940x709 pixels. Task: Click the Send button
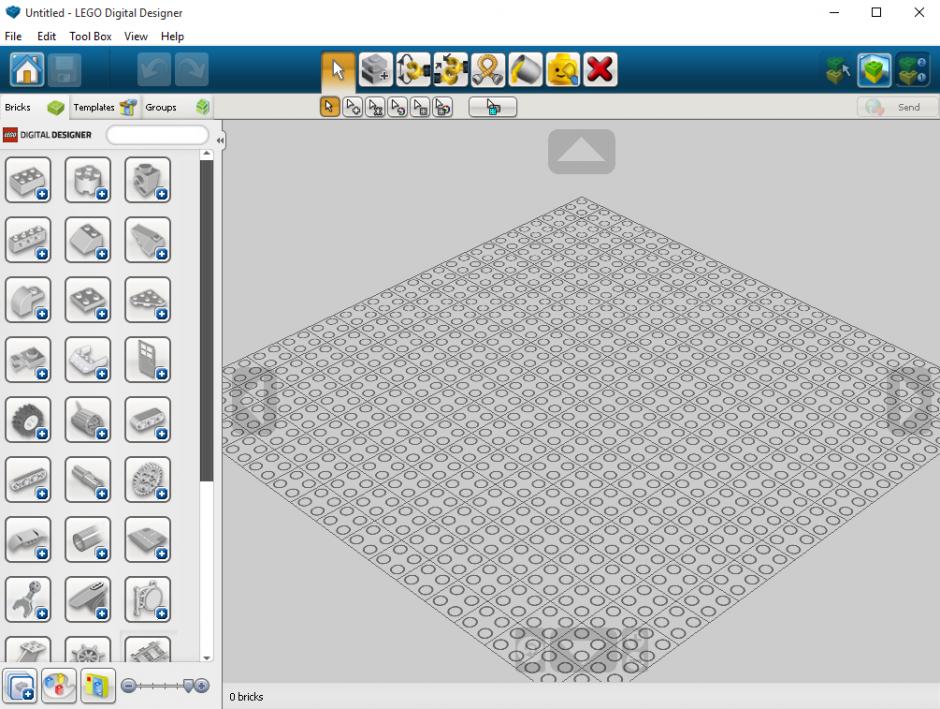(897, 107)
